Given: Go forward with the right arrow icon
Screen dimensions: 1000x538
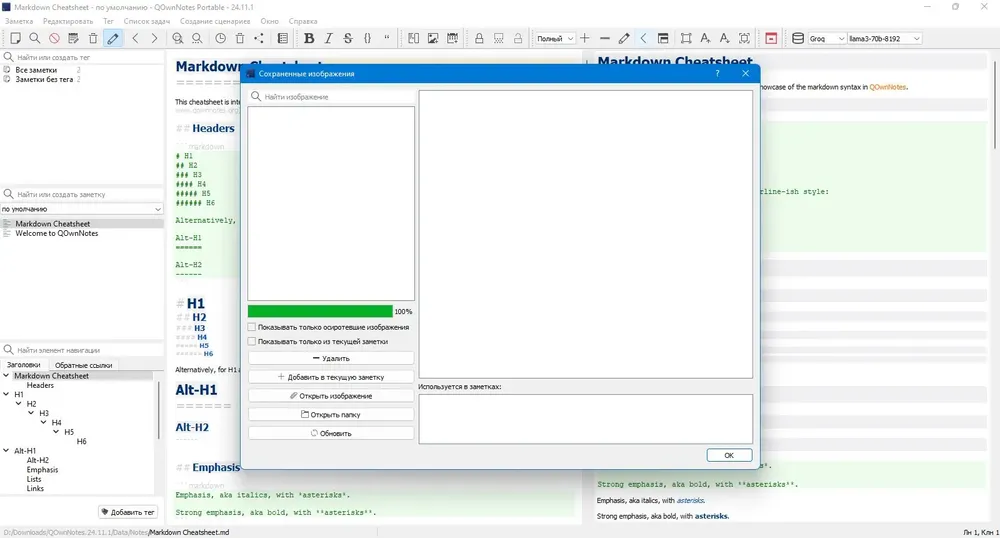Looking at the screenshot, I should click(154, 38).
